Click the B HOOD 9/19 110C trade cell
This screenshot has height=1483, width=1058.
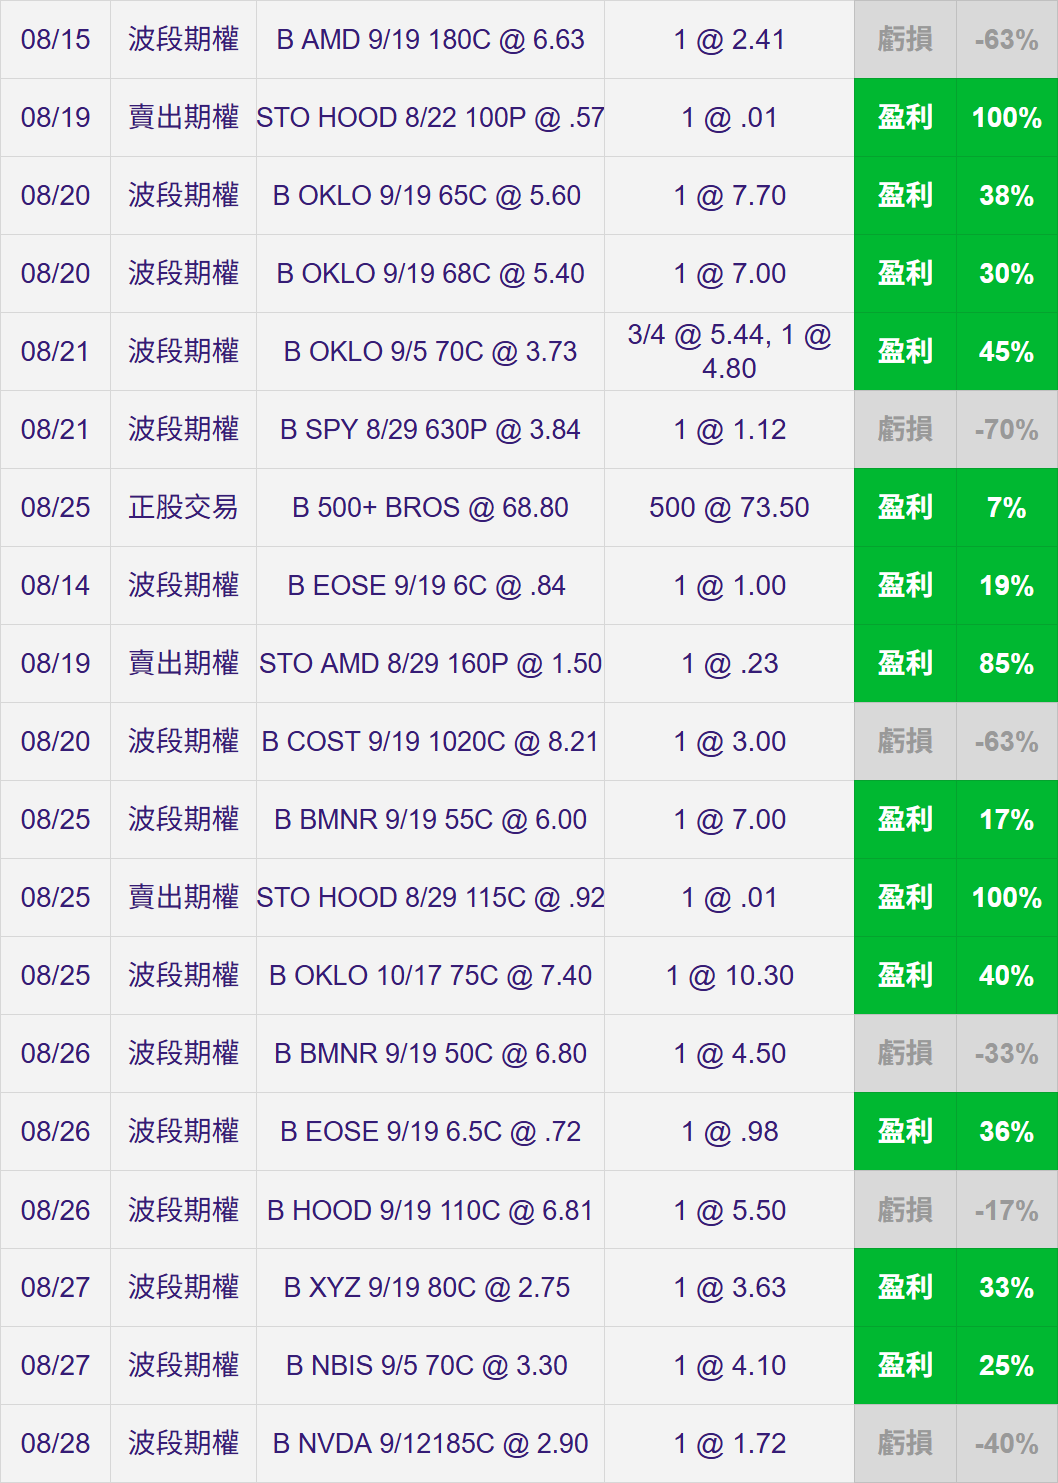(430, 1211)
